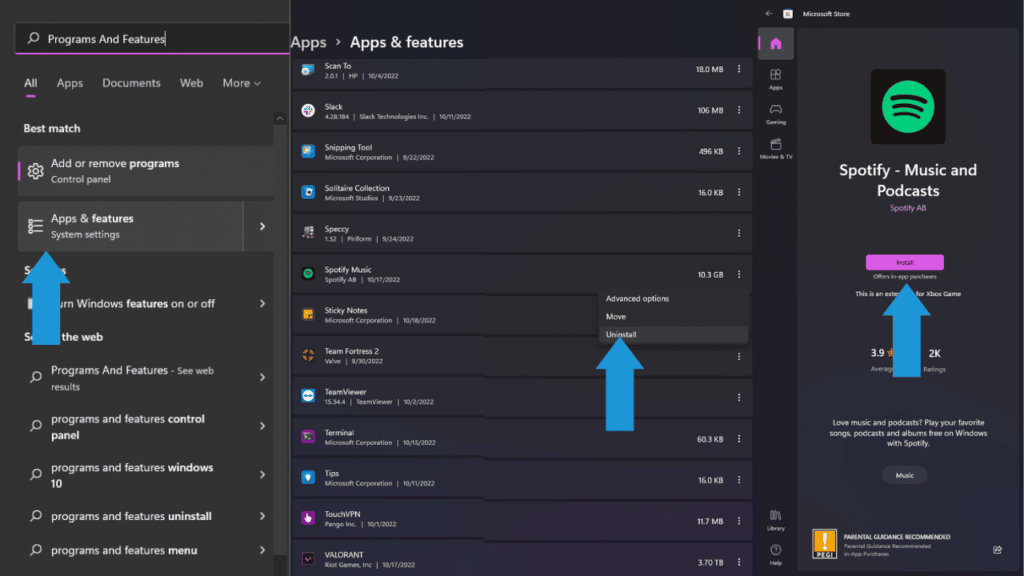This screenshot has height=576, width=1024.
Task: Click the VALORANT app icon
Action: 308,559
